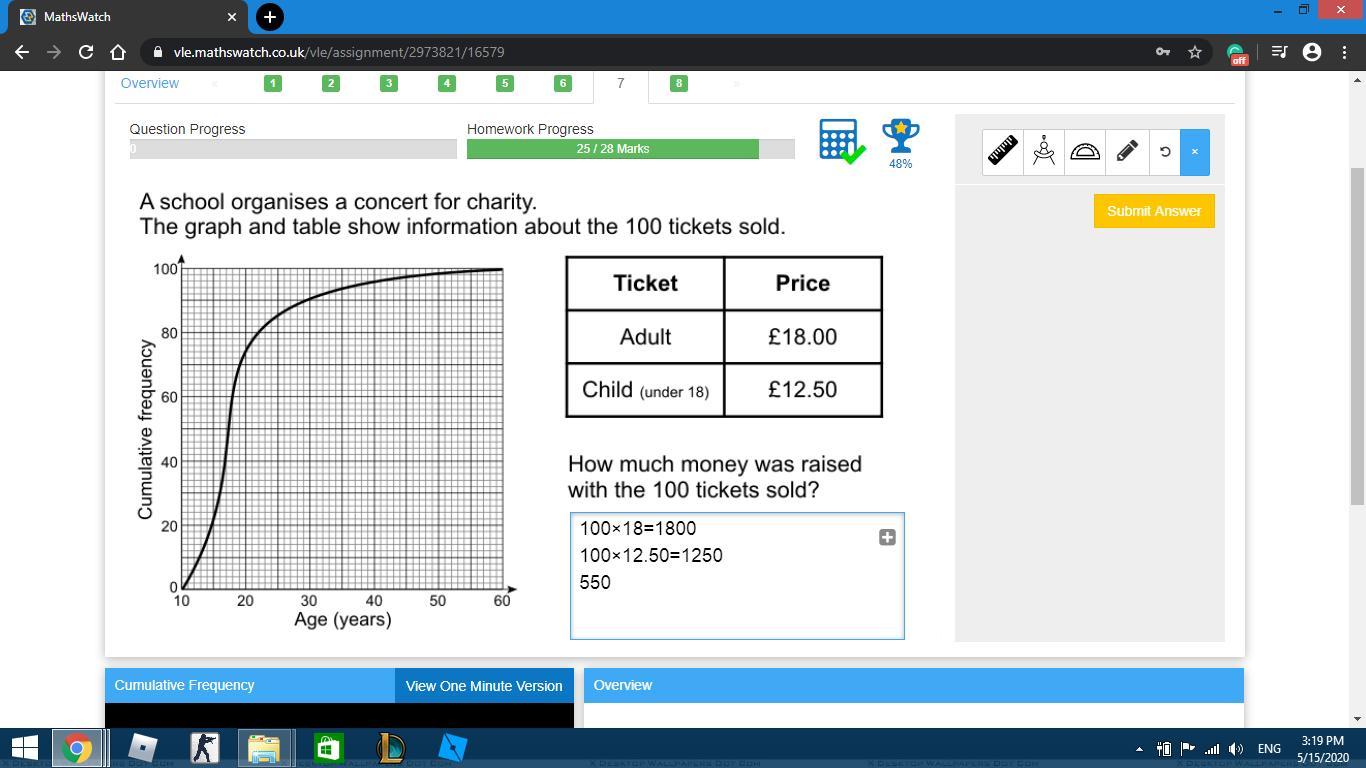Select the ruler tool
This screenshot has width=1366, height=768.
tap(1002, 151)
